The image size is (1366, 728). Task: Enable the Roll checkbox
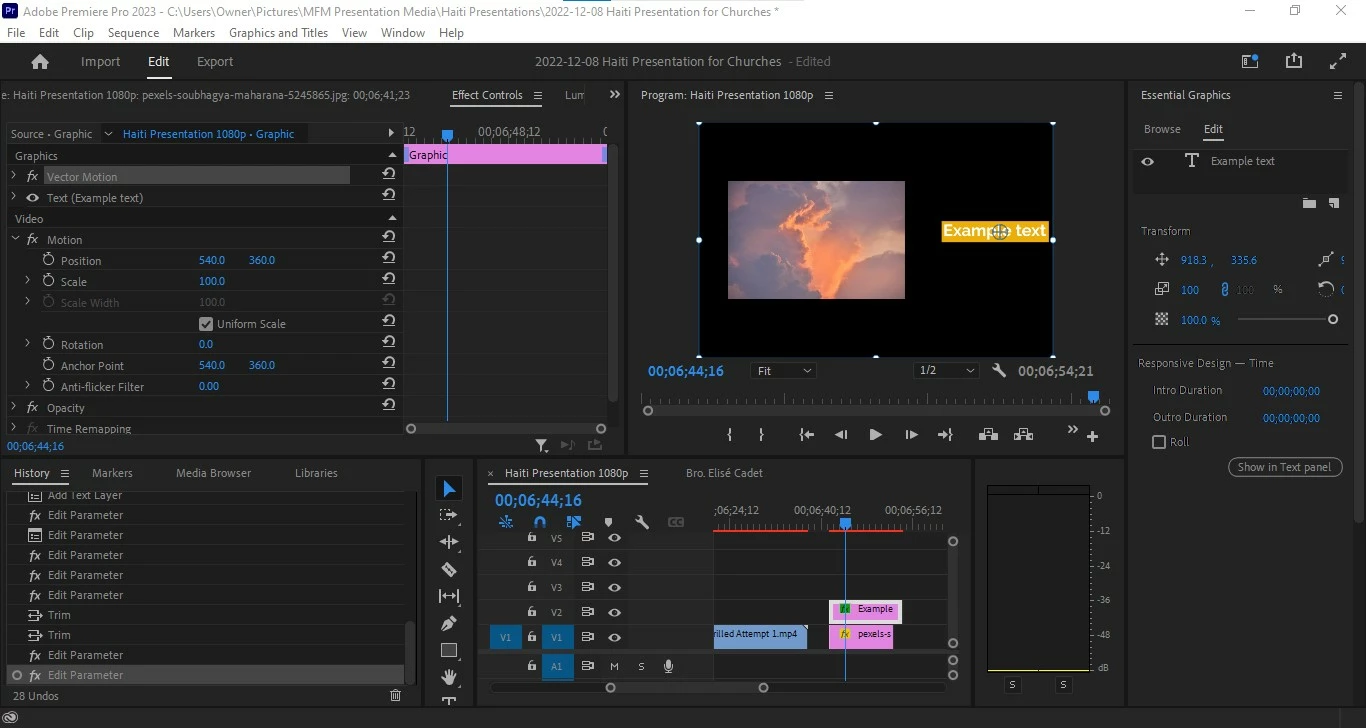pyautogui.click(x=1159, y=442)
